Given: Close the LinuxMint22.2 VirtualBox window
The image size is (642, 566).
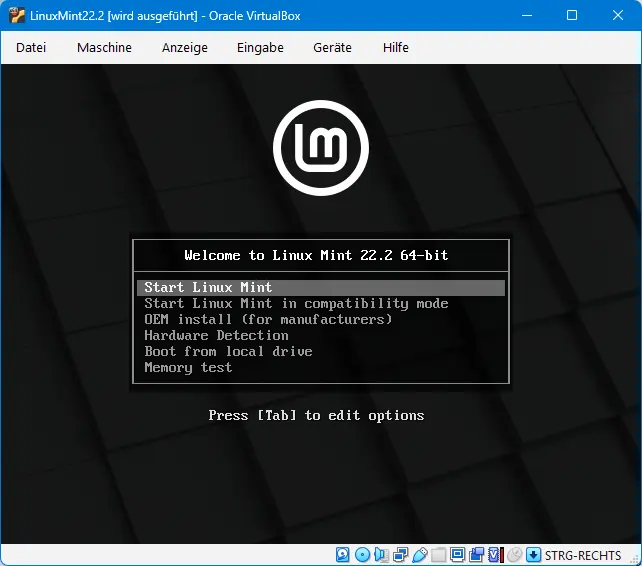Looking at the screenshot, I should coord(618,16).
